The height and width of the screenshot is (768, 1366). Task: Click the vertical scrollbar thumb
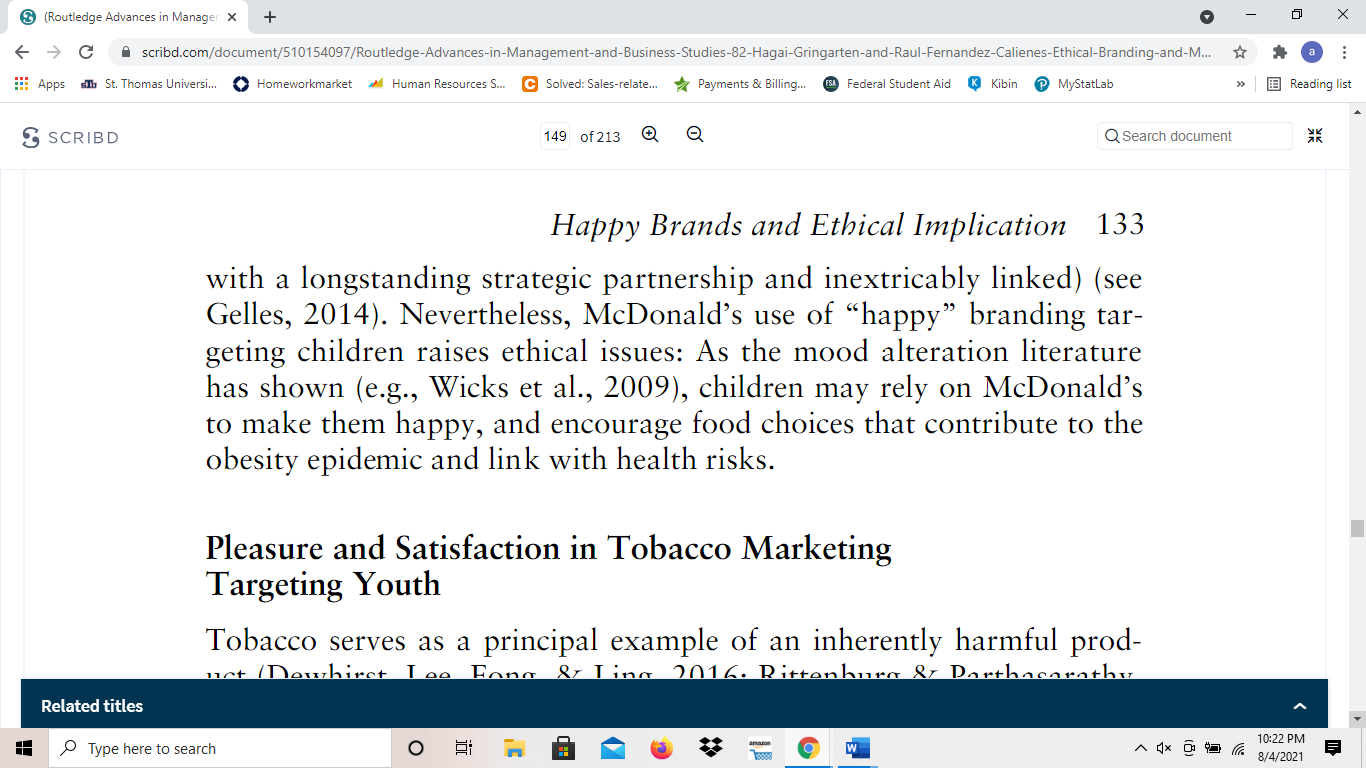pyautogui.click(x=1357, y=529)
